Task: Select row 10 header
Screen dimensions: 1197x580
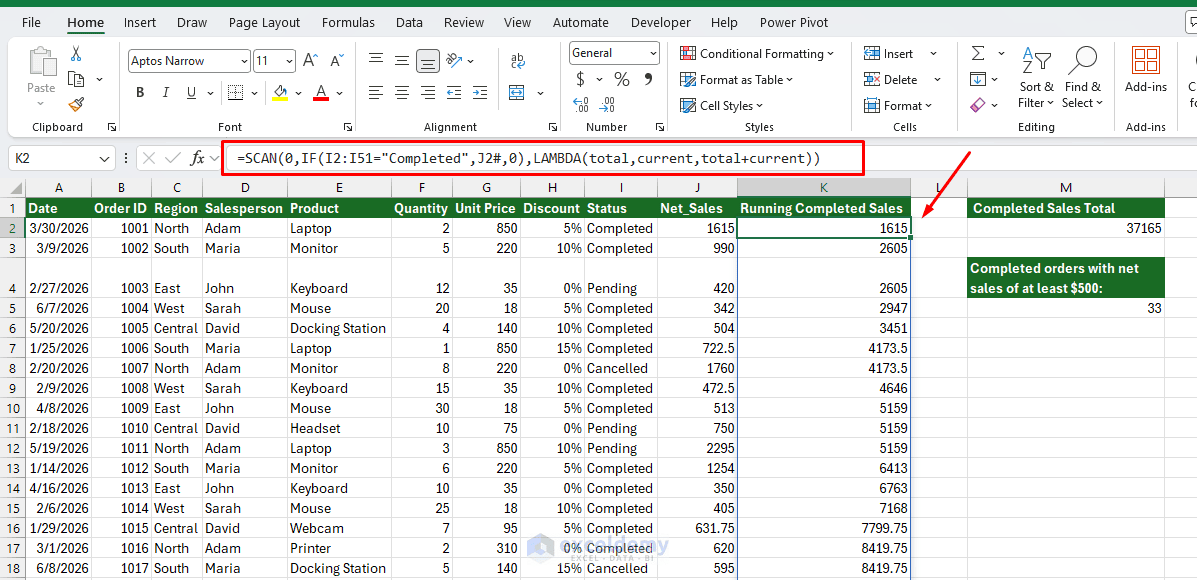Action: (x=12, y=408)
